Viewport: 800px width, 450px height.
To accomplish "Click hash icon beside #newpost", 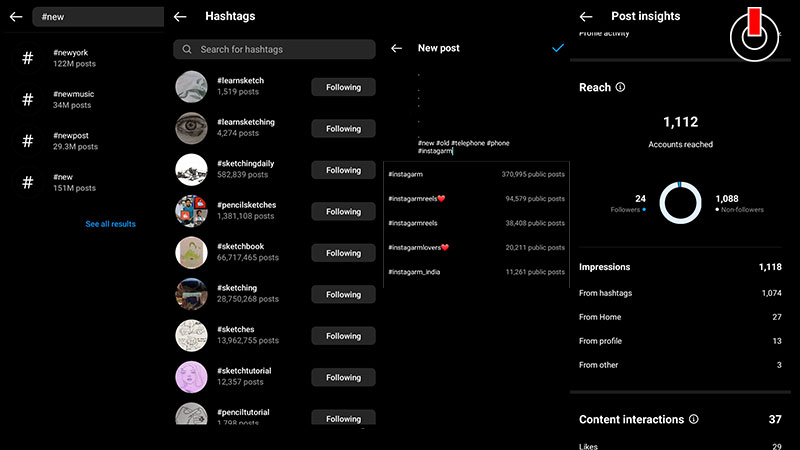I will click(28, 141).
